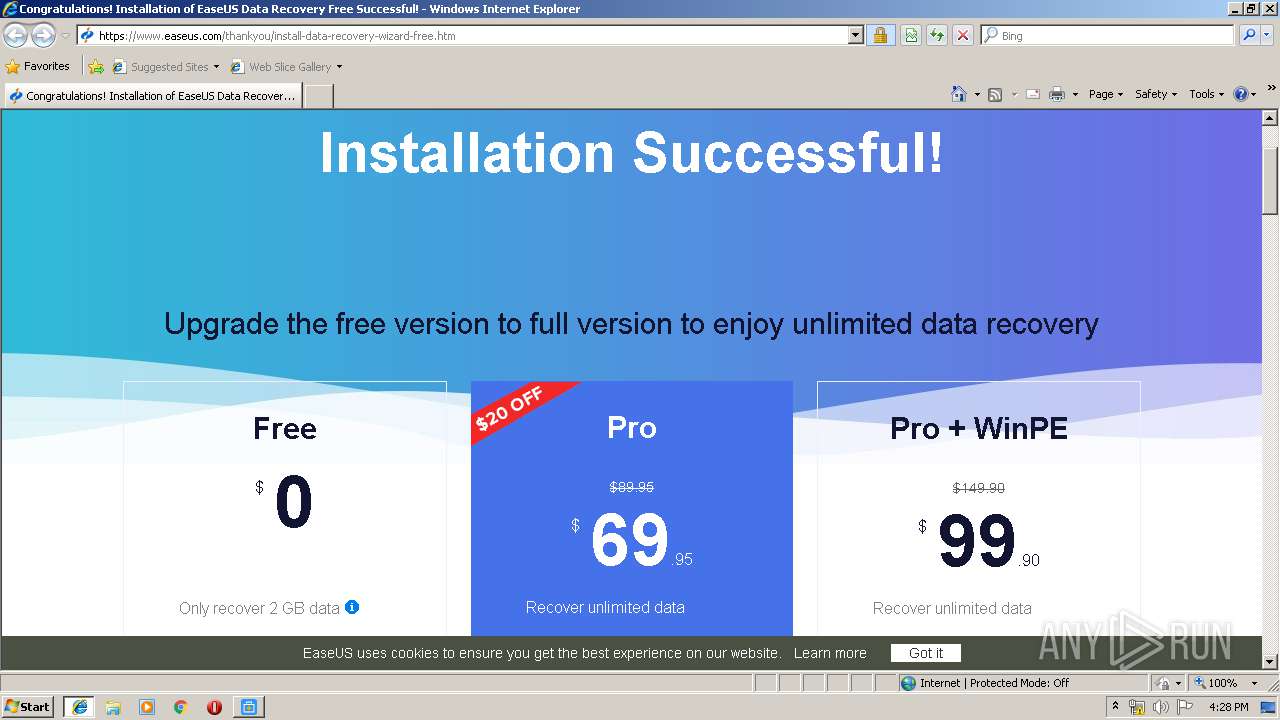Click the vertical scrollbar down arrow
The image size is (1280, 720).
coord(1270,661)
